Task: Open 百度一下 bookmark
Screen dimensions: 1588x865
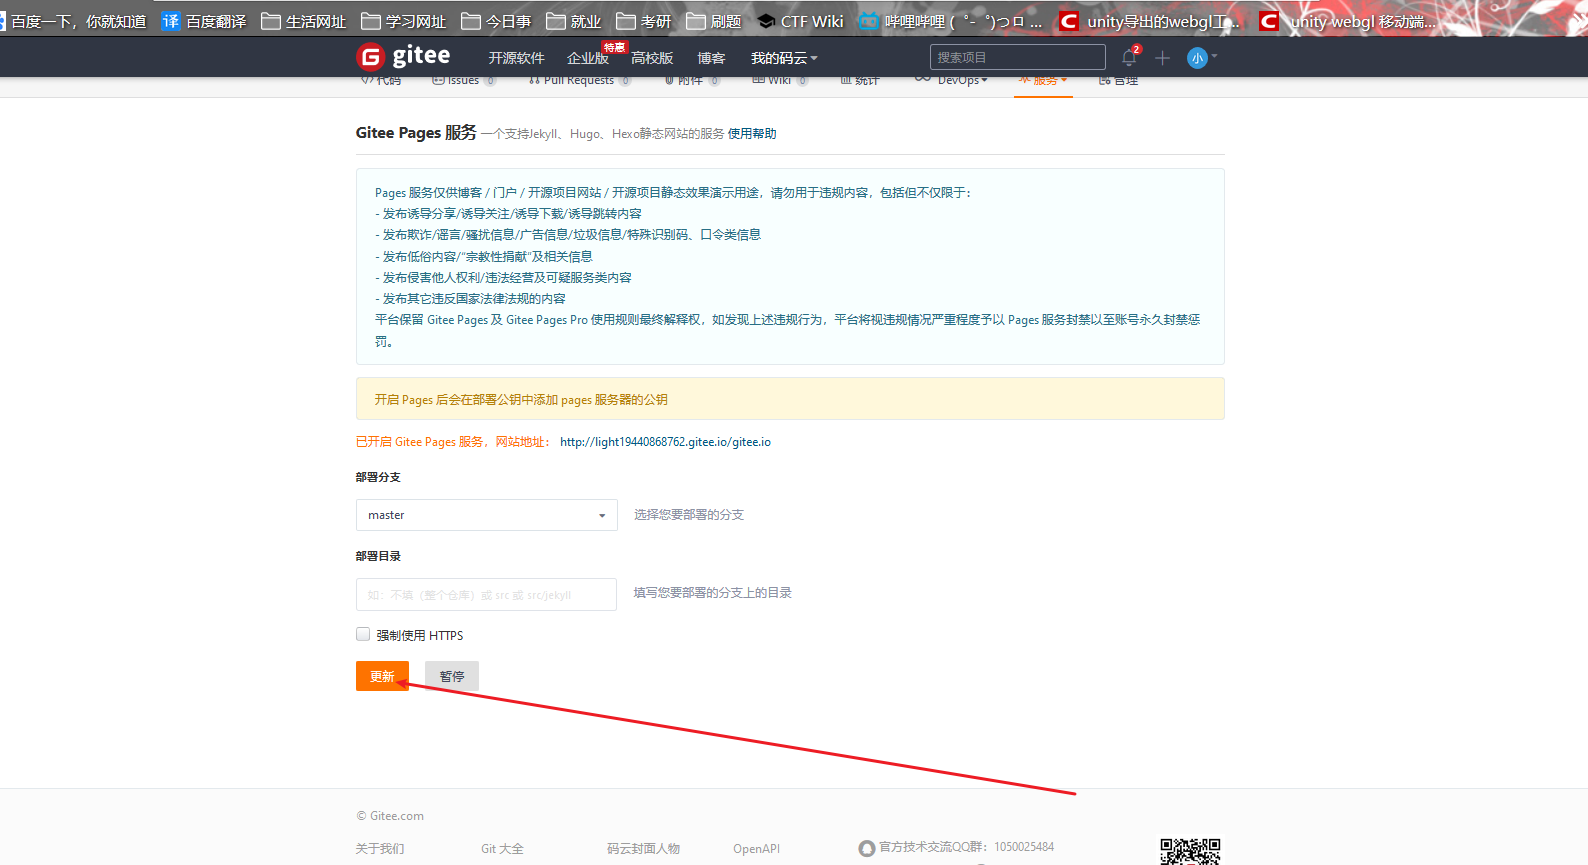Action: click(73, 21)
